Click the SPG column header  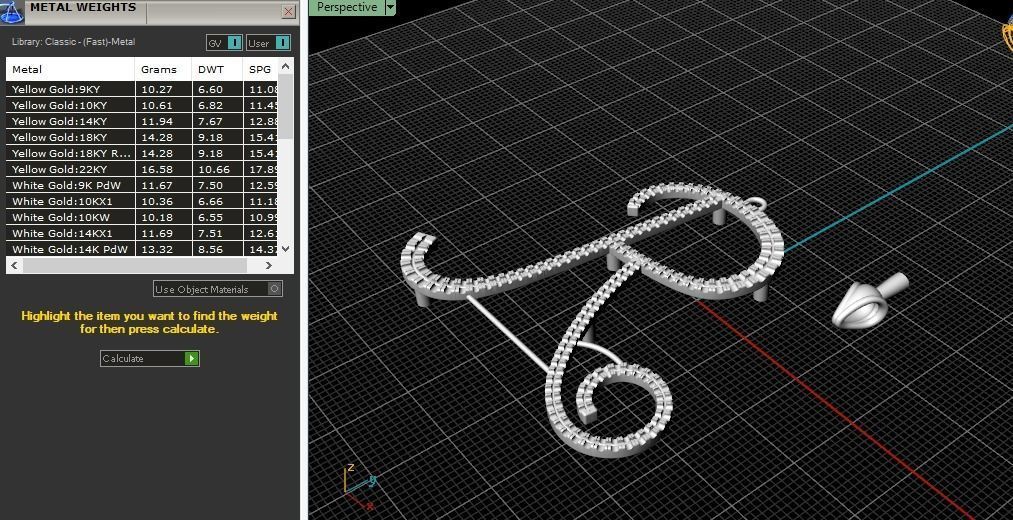point(260,69)
